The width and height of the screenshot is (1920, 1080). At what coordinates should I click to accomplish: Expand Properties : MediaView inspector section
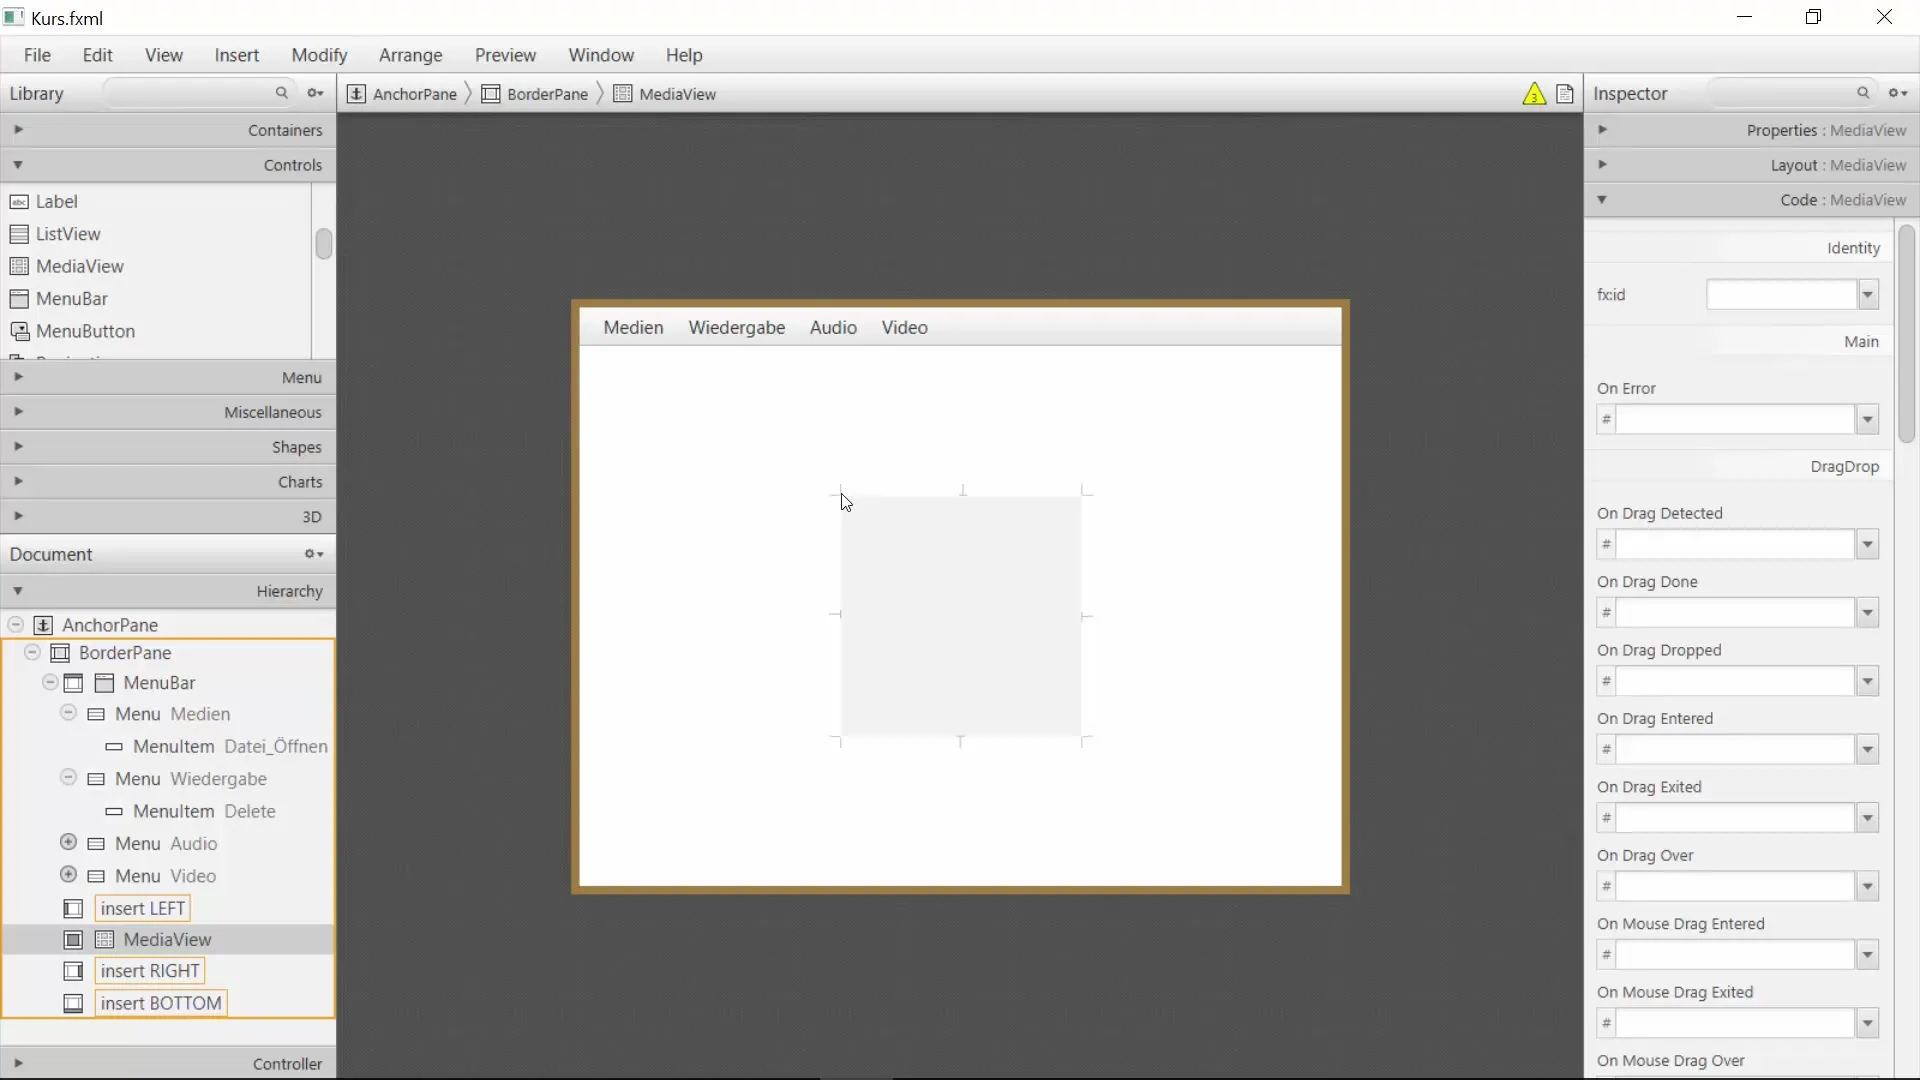[x=1752, y=130]
